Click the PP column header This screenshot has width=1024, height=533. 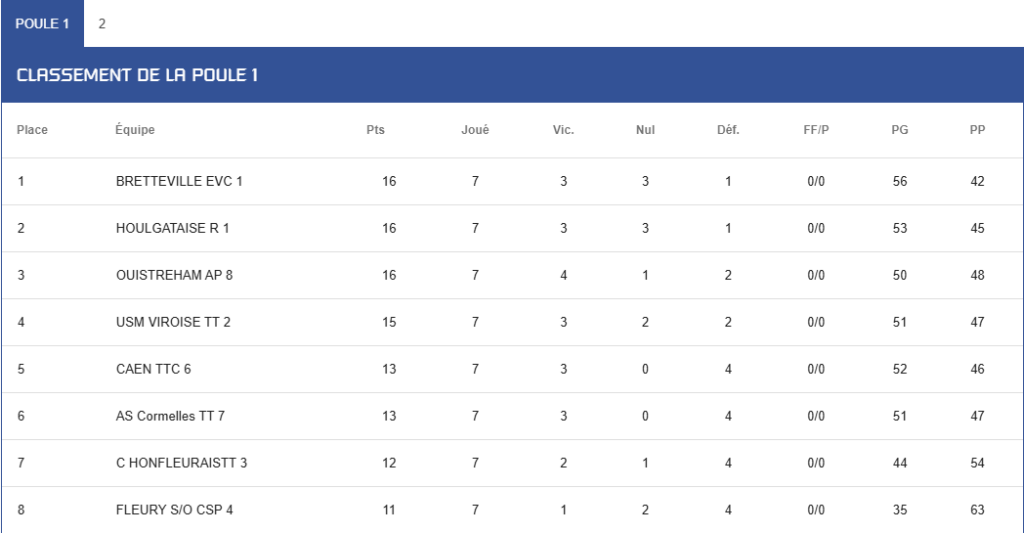[x=978, y=130]
